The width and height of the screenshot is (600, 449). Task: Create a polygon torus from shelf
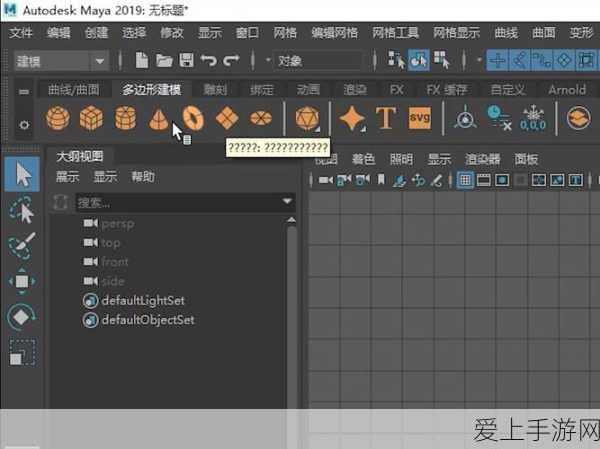click(x=193, y=118)
